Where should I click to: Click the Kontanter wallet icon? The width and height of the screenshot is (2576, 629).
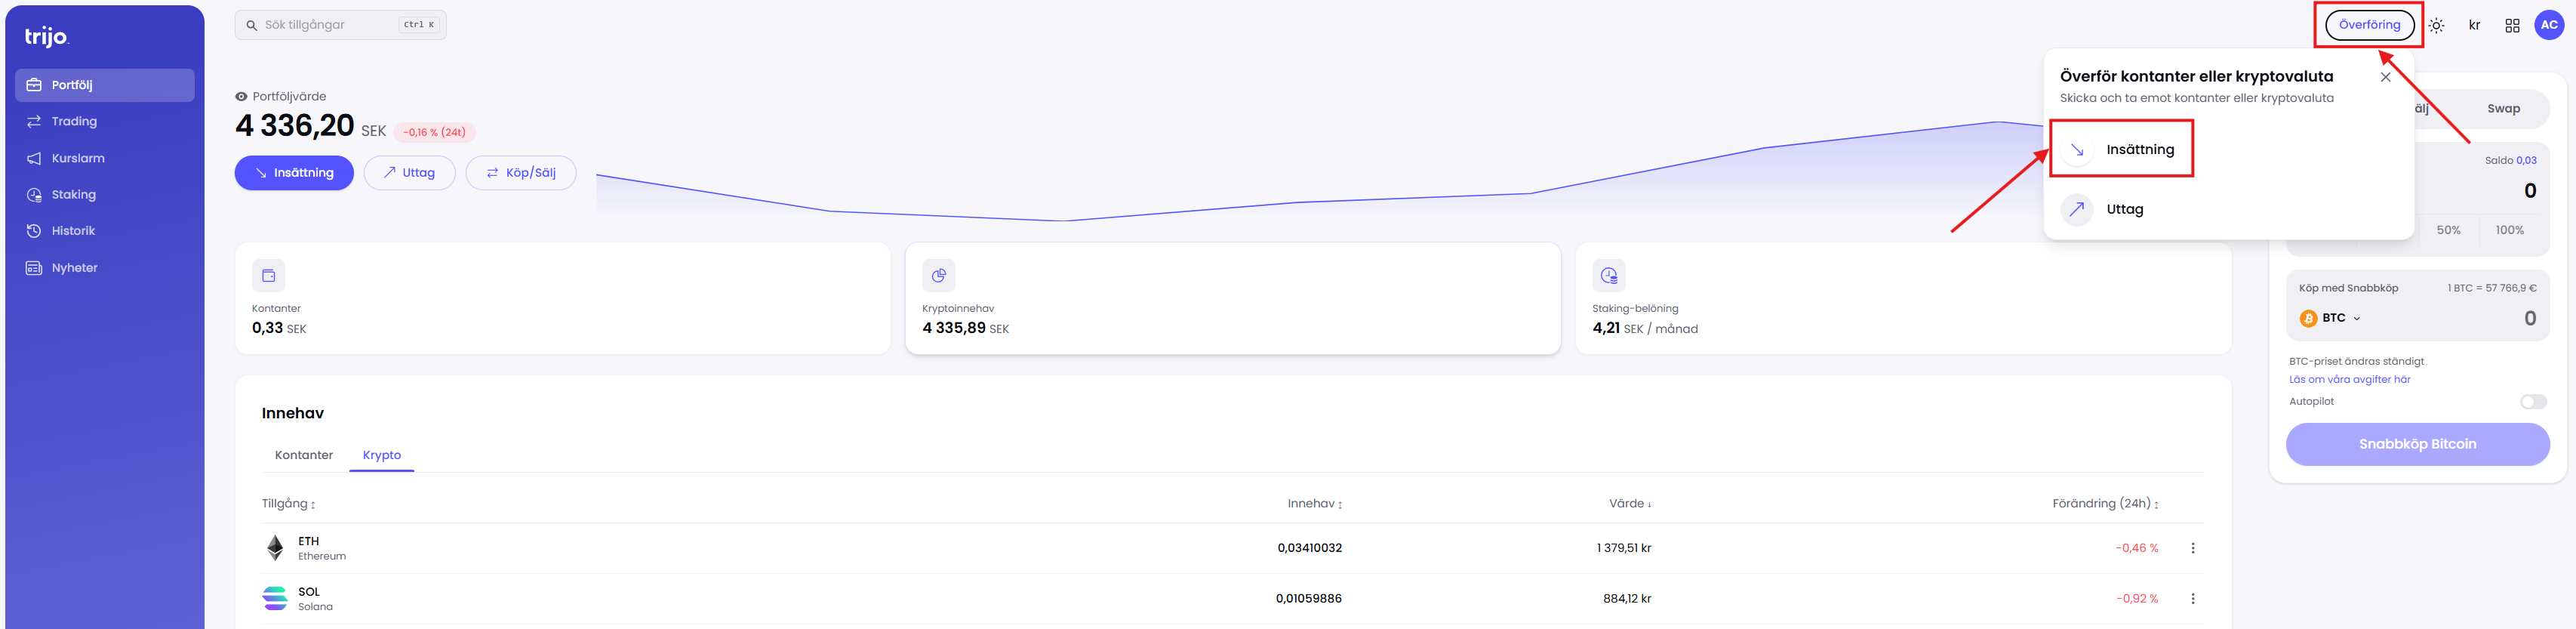pos(269,275)
